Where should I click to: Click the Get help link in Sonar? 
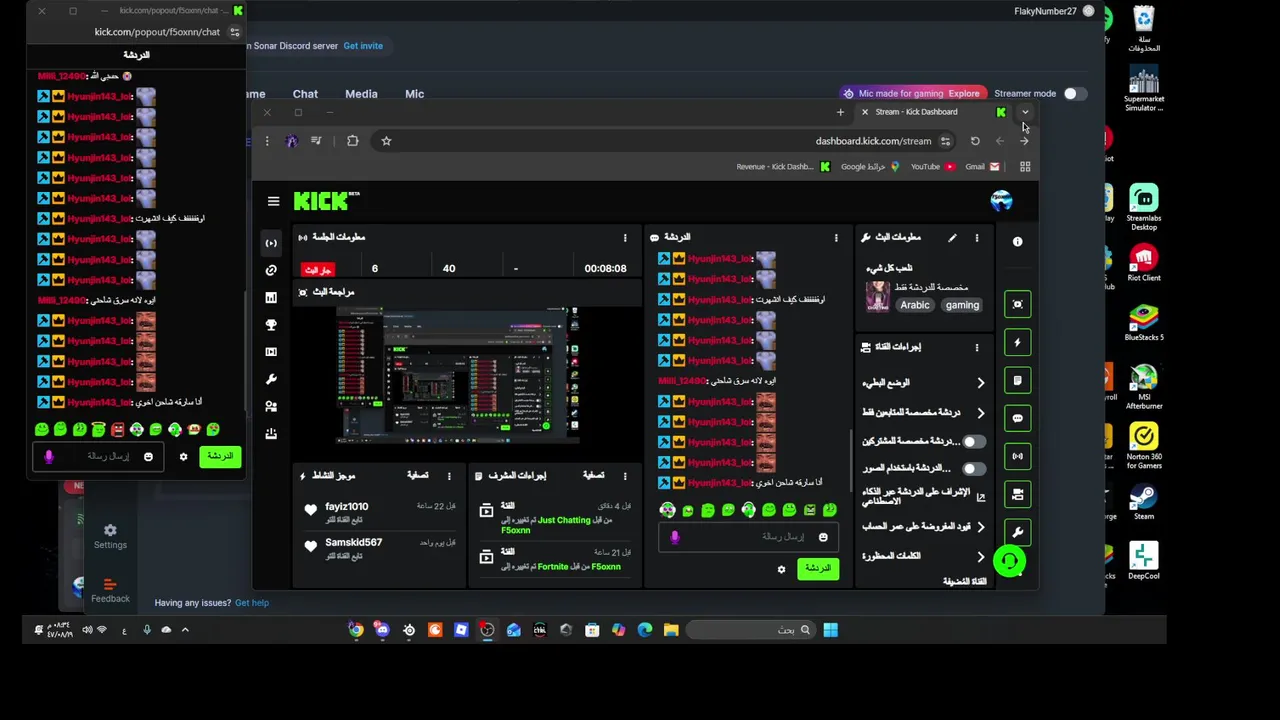(x=252, y=603)
